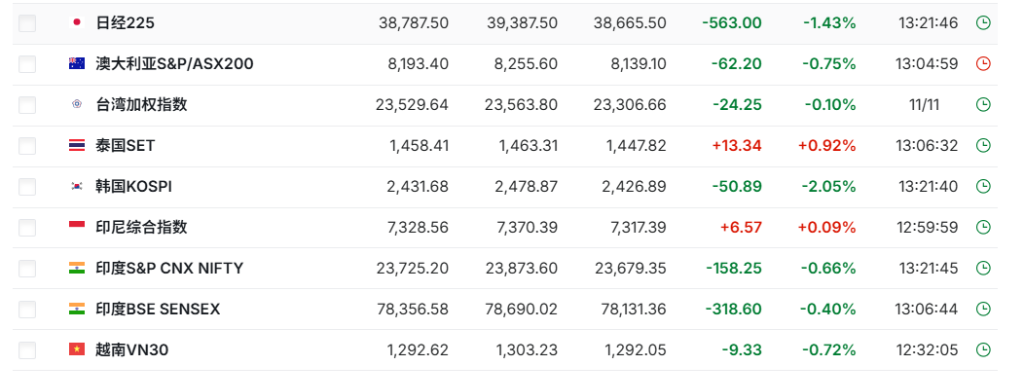Screen dimensions: 1024x388
Task: Check the box next to 印度S&P CNX NIFTY
Action: [27, 268]
